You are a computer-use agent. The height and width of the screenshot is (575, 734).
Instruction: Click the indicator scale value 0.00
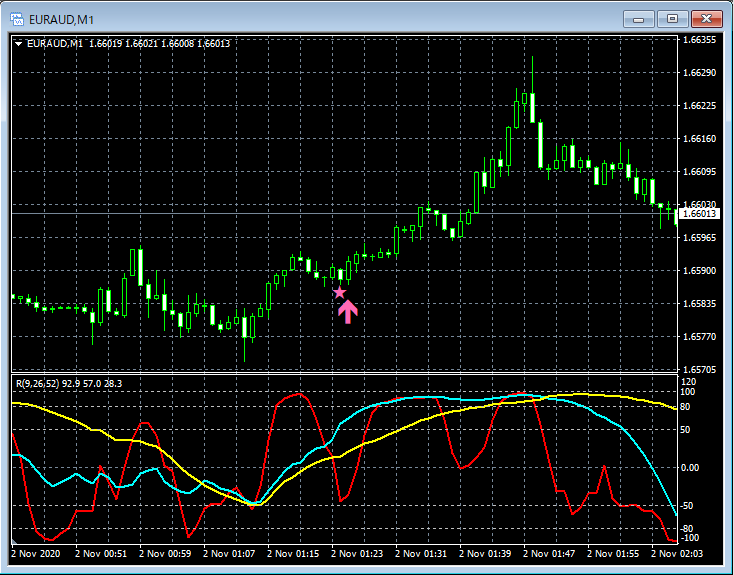pos(691,468)
